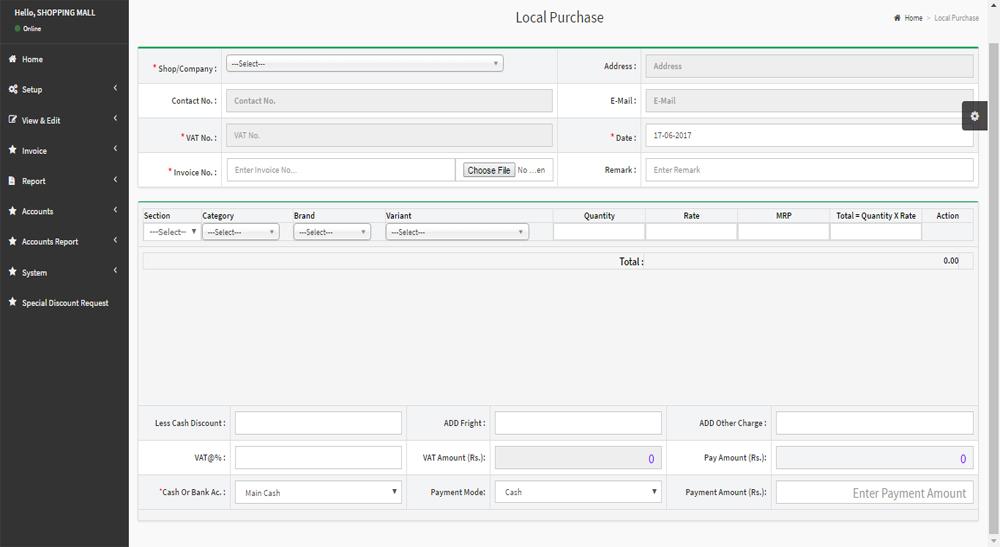Focus the Enter Invoice No. field
The image size is (1000, 547).
[x=341, y=170]
